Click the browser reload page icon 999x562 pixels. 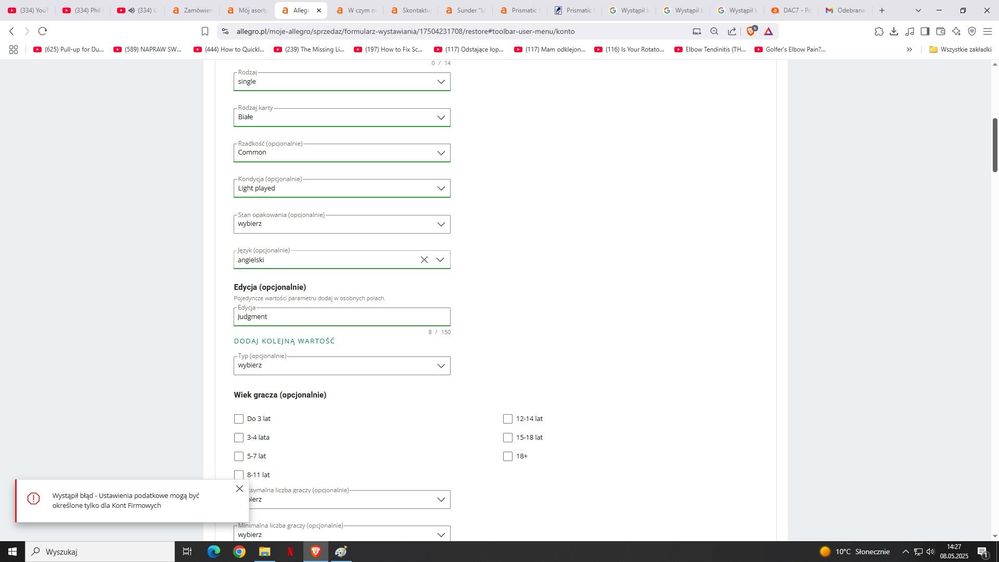click(x=42, y=31)
